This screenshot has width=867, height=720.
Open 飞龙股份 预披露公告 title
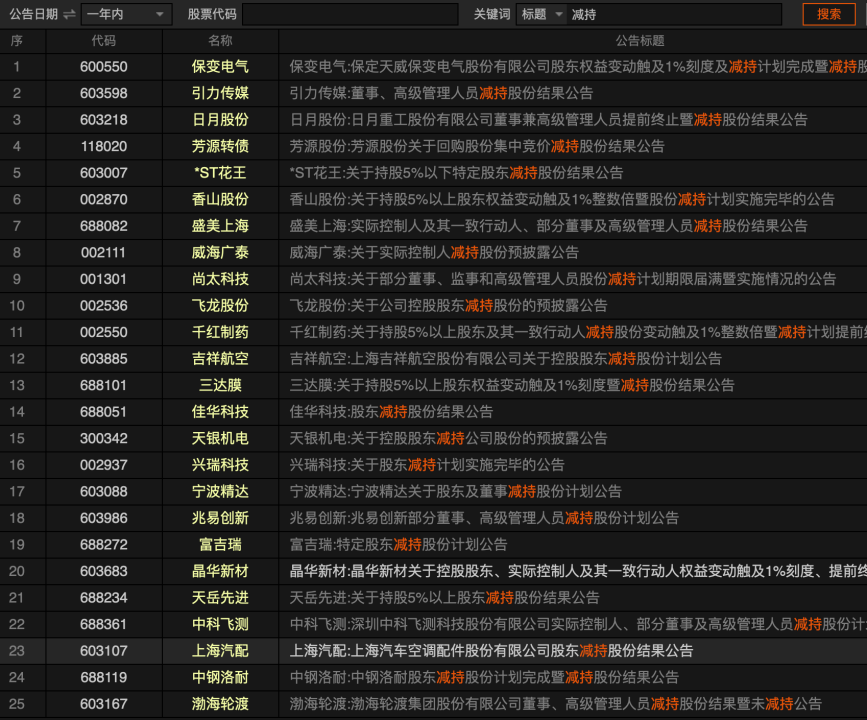[x=448, y=306]
